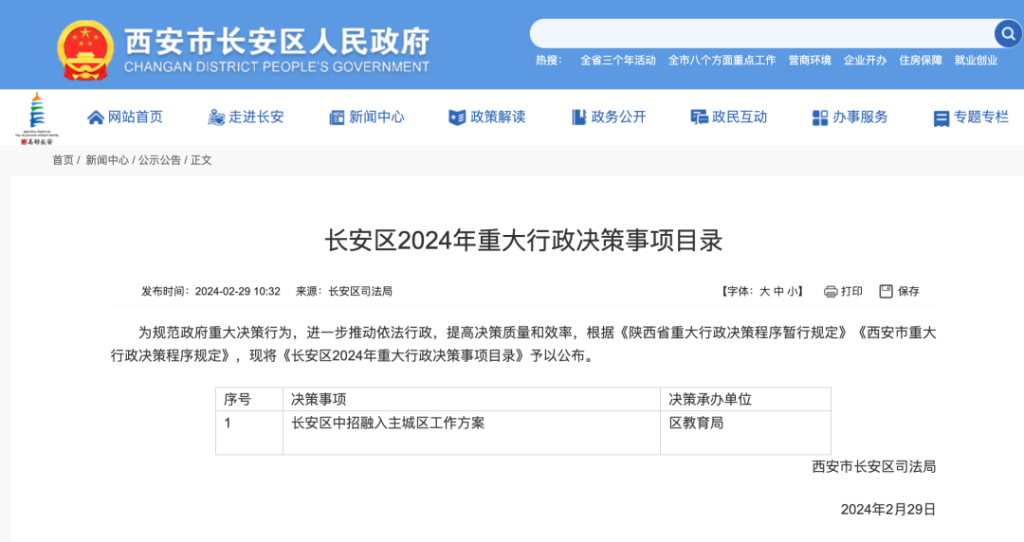The width and height of the screenshot is (1024, 542).
Task: Open the 走进长安 navigation item
Action: pyautogui.click(x=245, y=117)
